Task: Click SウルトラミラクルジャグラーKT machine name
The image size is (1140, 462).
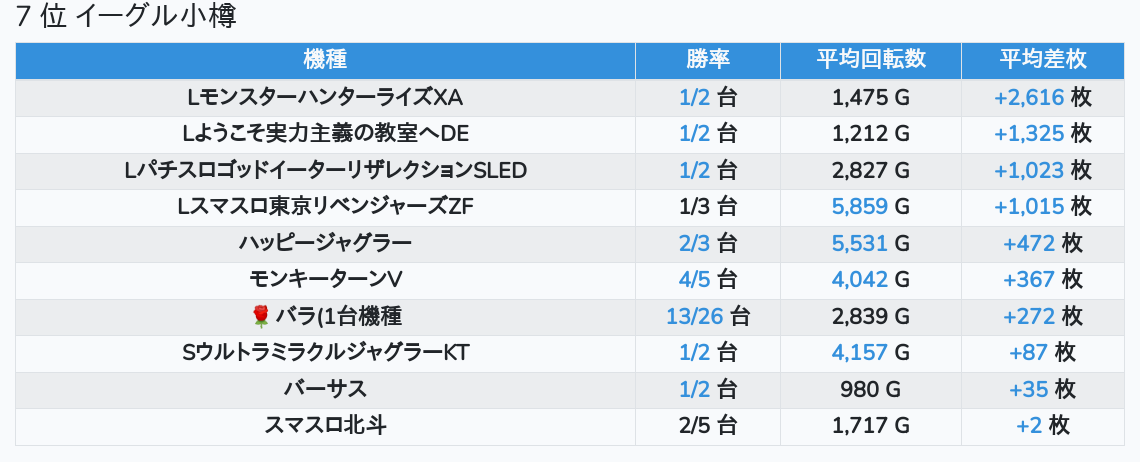Action: pyautogui.click(x=325, y=353)
